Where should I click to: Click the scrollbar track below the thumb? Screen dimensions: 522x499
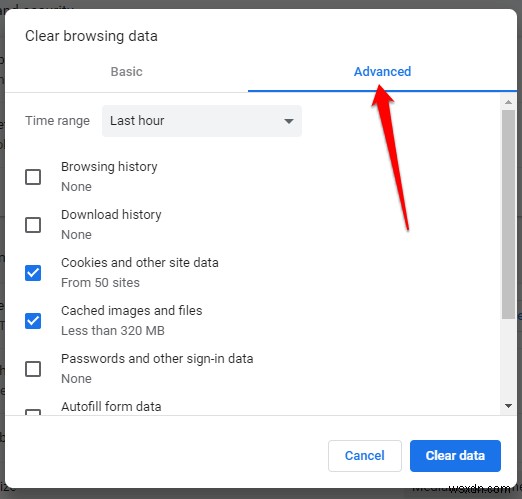coord(508,360)
